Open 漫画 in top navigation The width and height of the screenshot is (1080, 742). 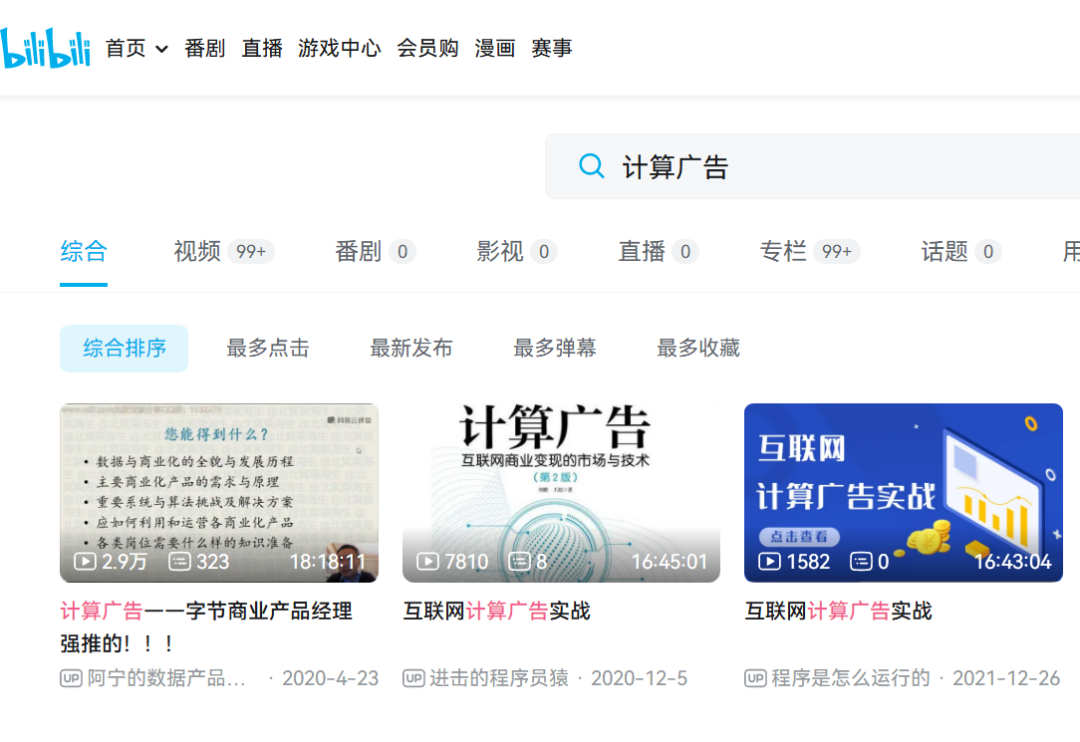[495, 48]
